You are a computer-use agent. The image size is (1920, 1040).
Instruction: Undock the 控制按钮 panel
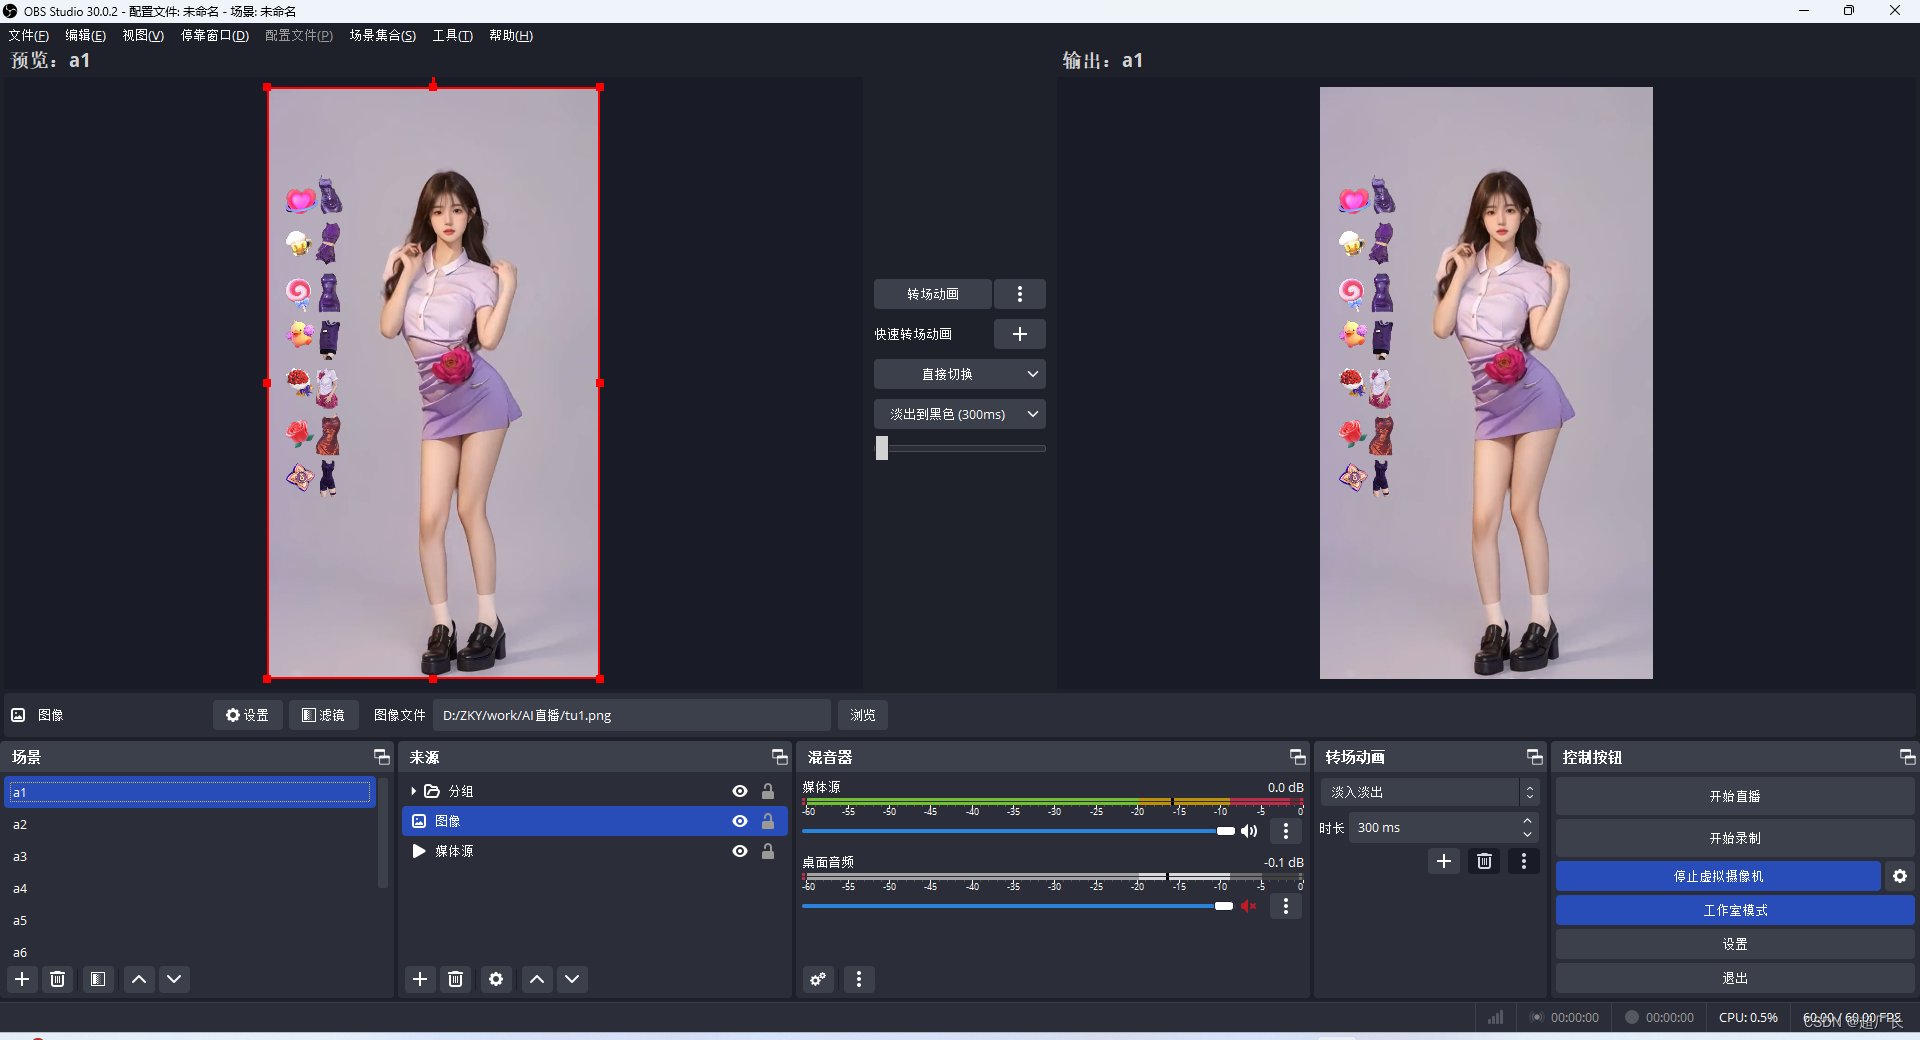click(1907, 757)
